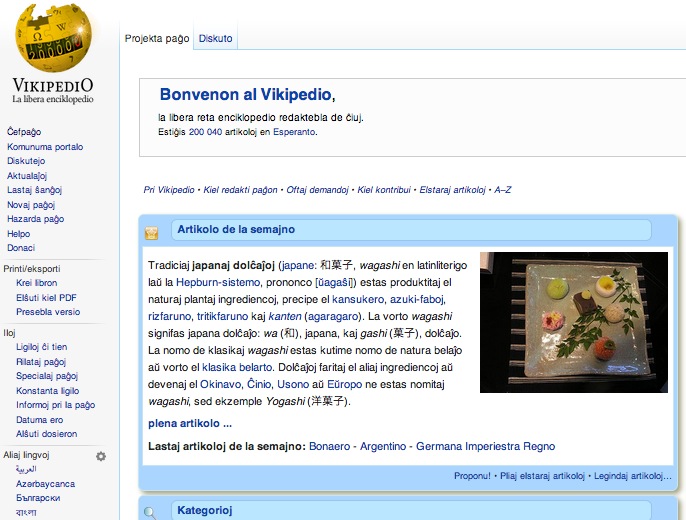Screen dimensions: 686x520
Task: Open Specialaj paĝoj
Action: point(47,376)
